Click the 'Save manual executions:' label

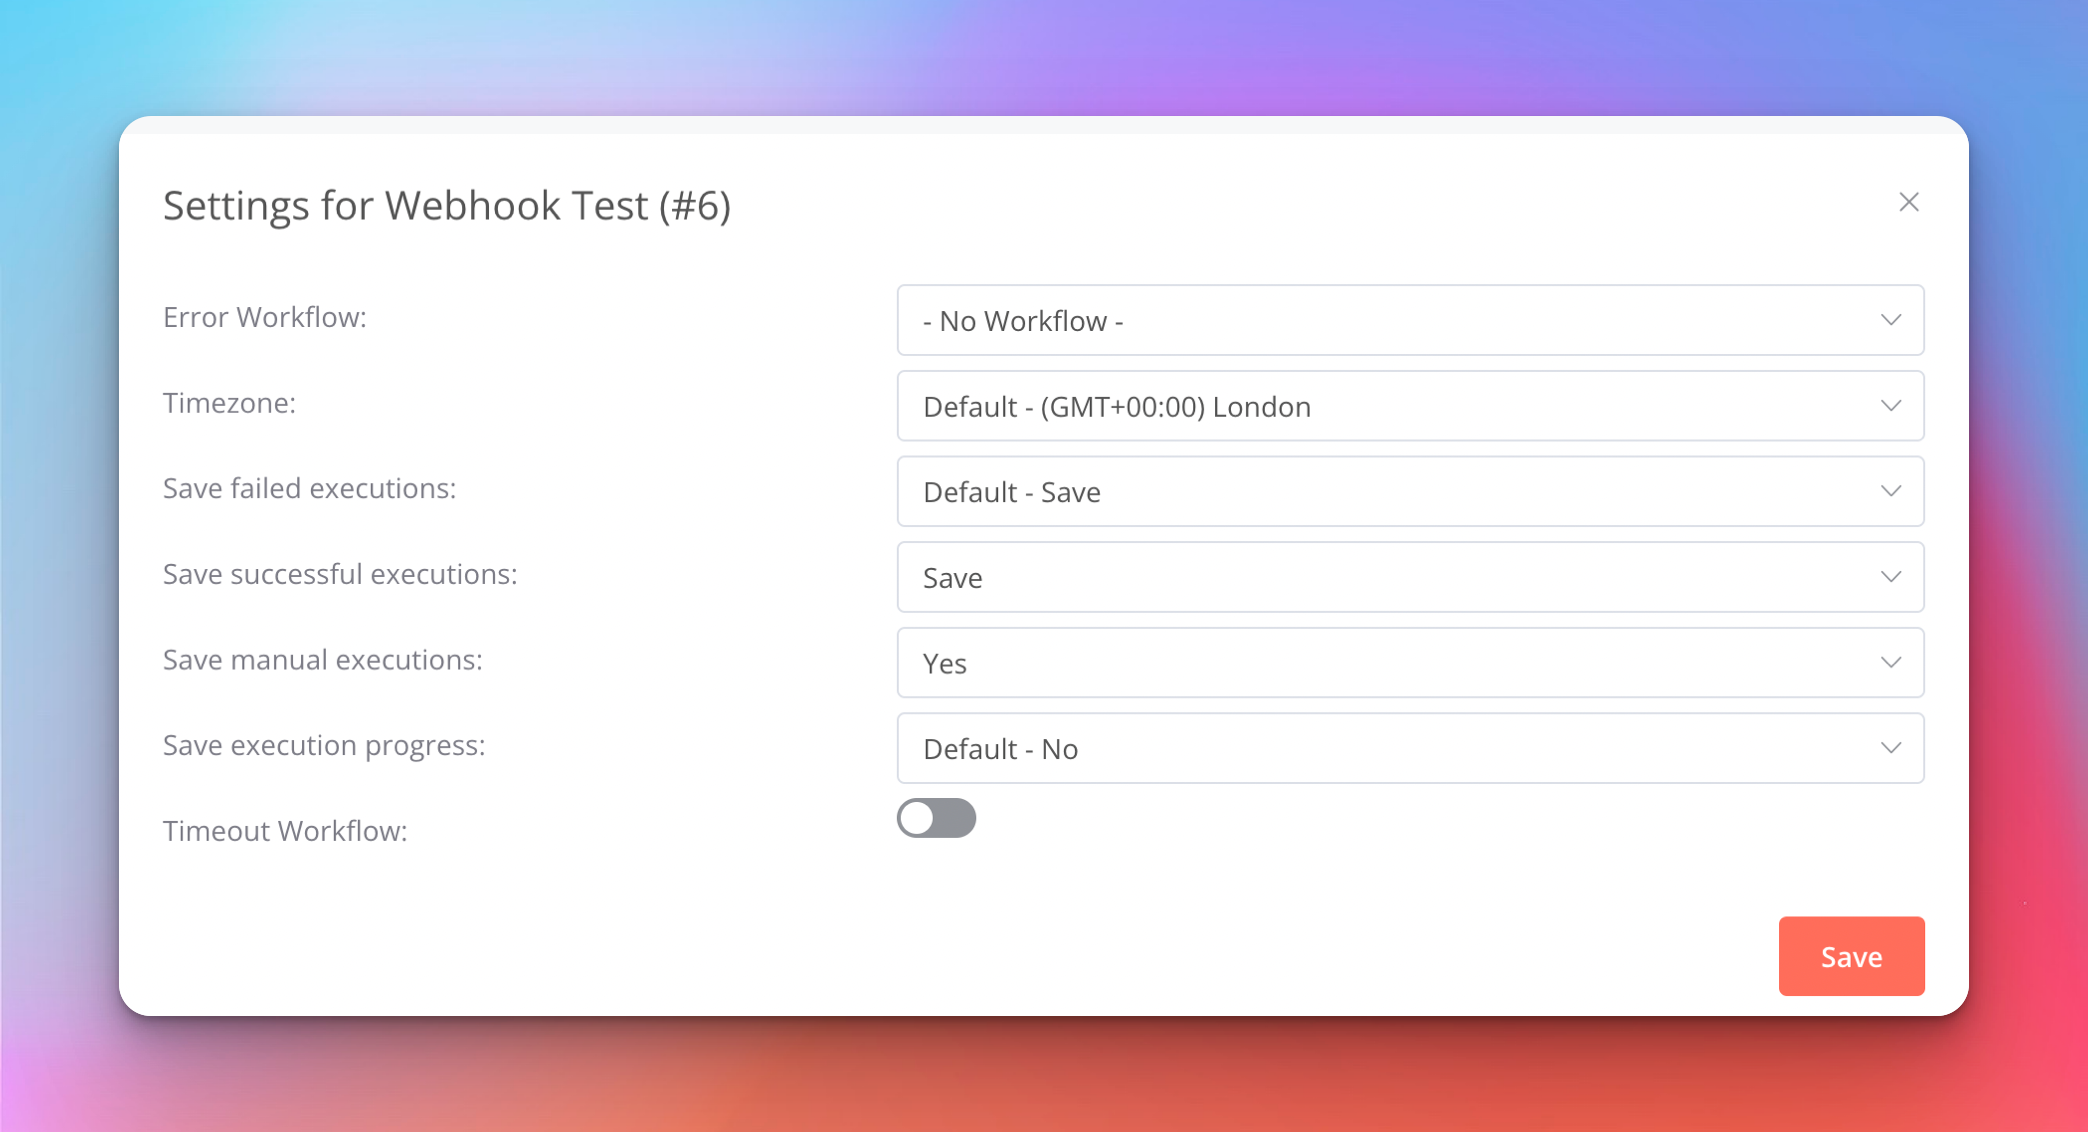coord(322,660)
